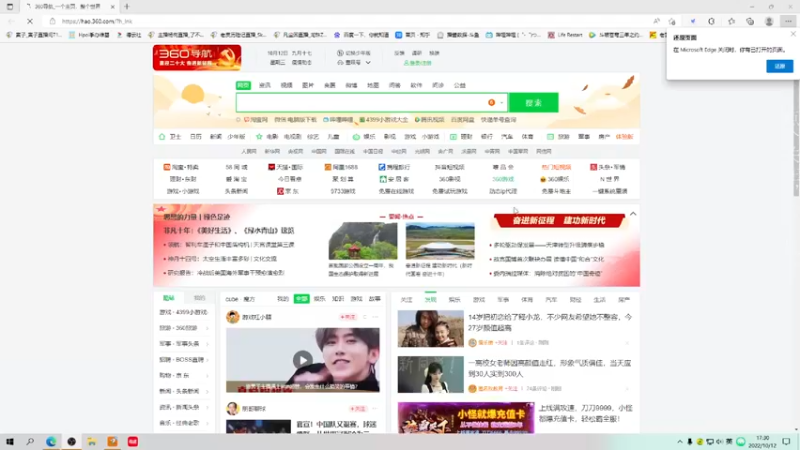Open File Explorer from taskbar
This screenshot has width=800, height=450.
pyautogui.click(x=92, y=441)
